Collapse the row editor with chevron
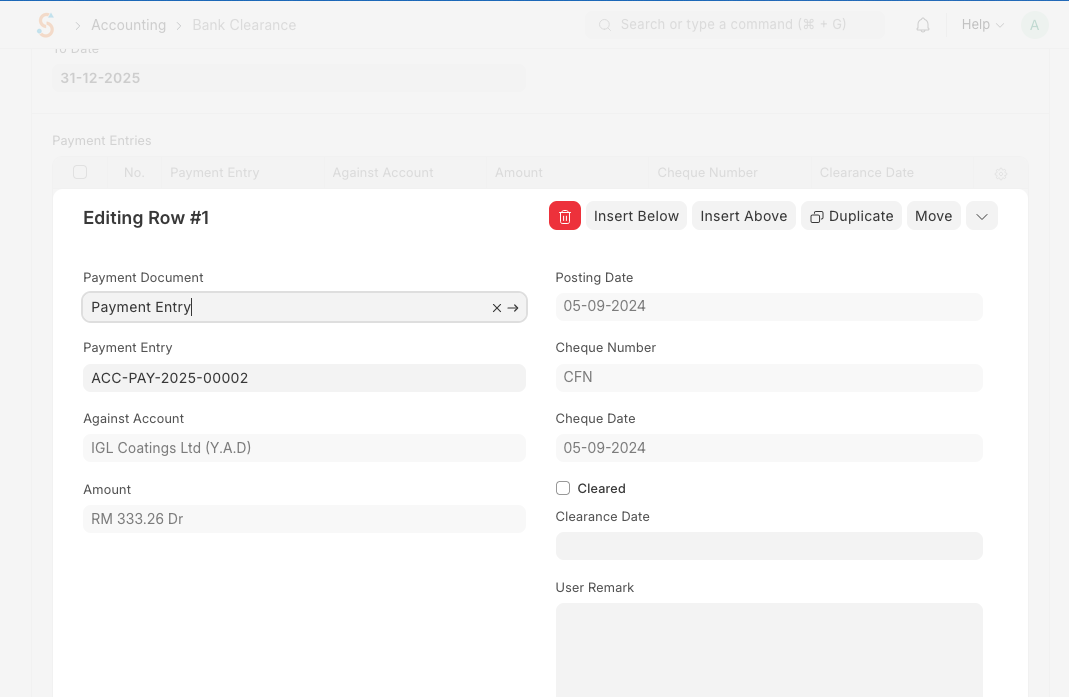 click(x=981, y=216)
